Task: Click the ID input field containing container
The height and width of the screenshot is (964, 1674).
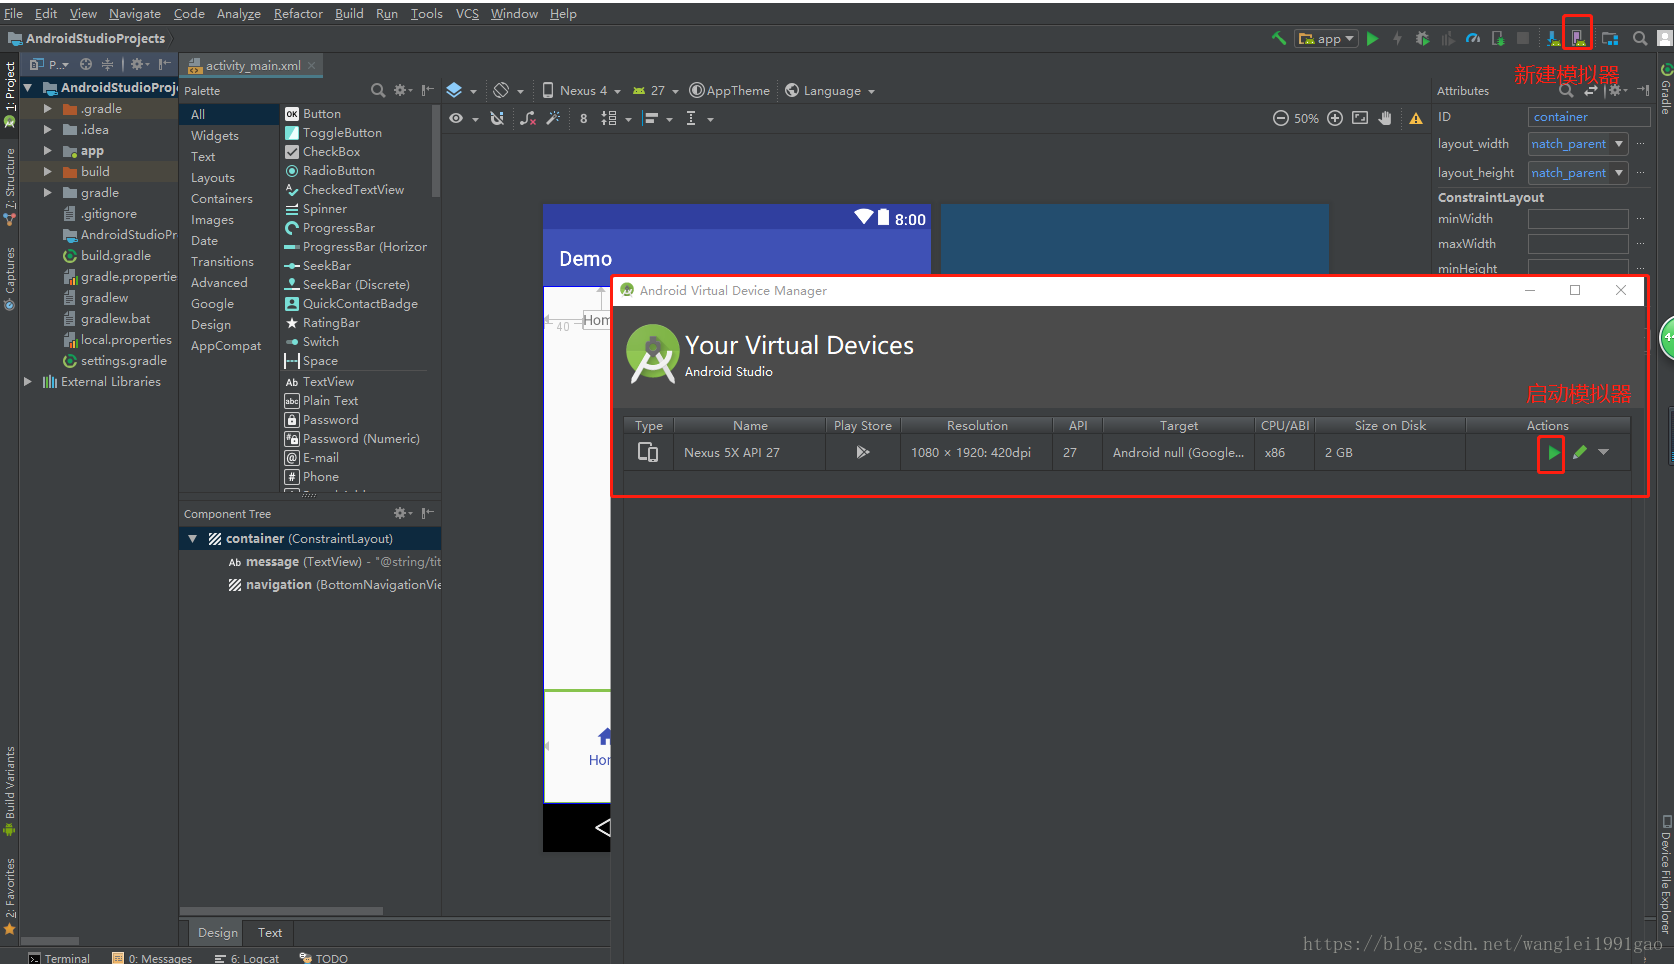Action: tap(1589, 117)
